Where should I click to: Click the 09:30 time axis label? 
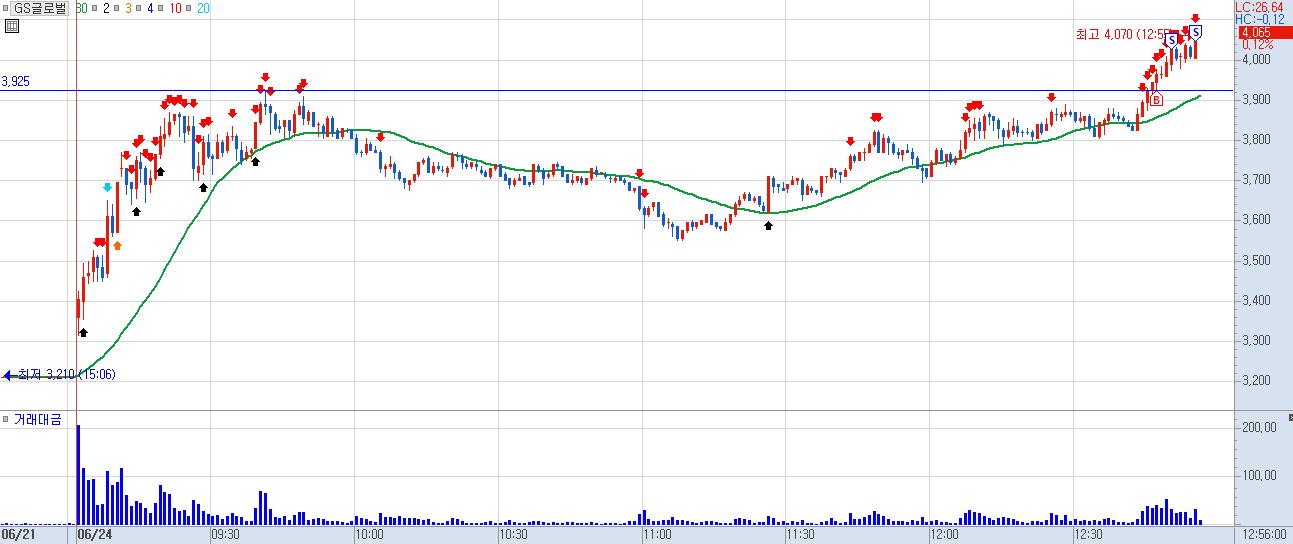click(224, 535)
